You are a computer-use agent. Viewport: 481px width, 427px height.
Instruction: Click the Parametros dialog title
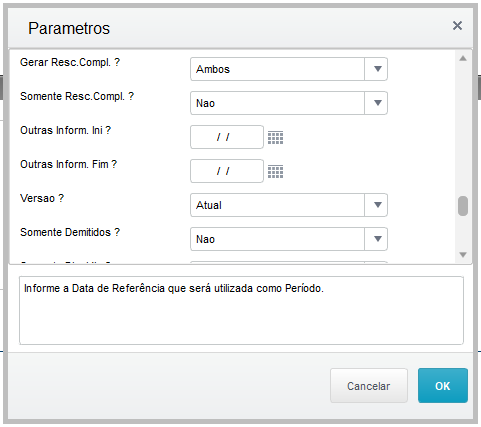(x=69, y=28)
